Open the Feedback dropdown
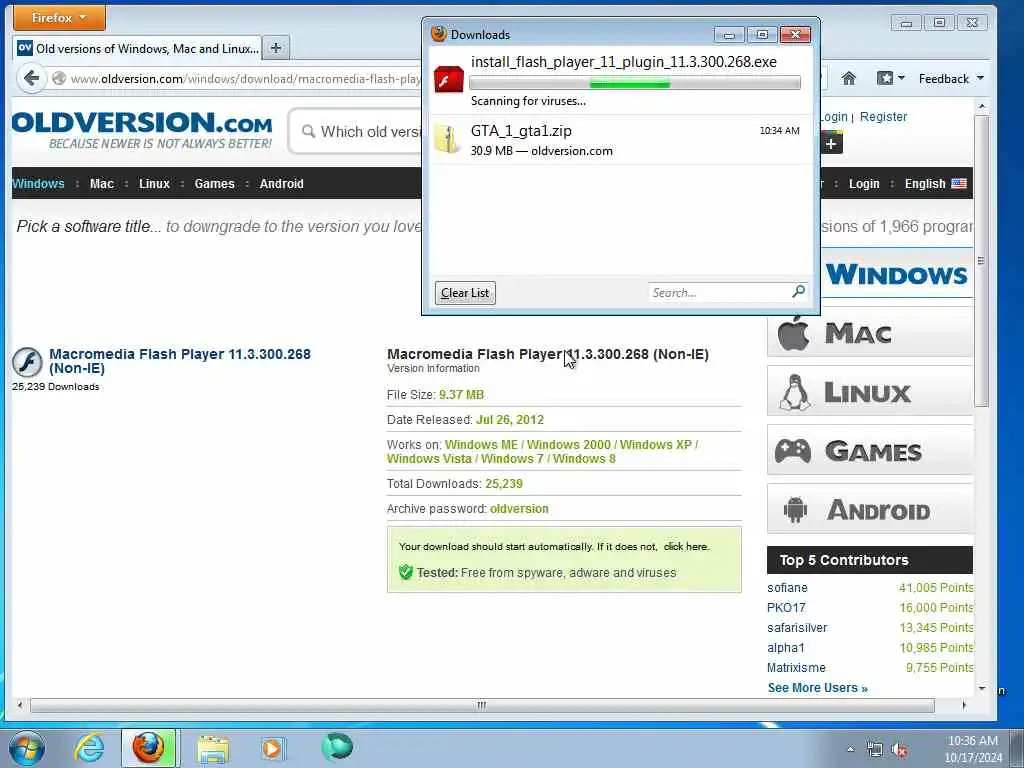This screenshot has width=1024, height=768. 951,78
